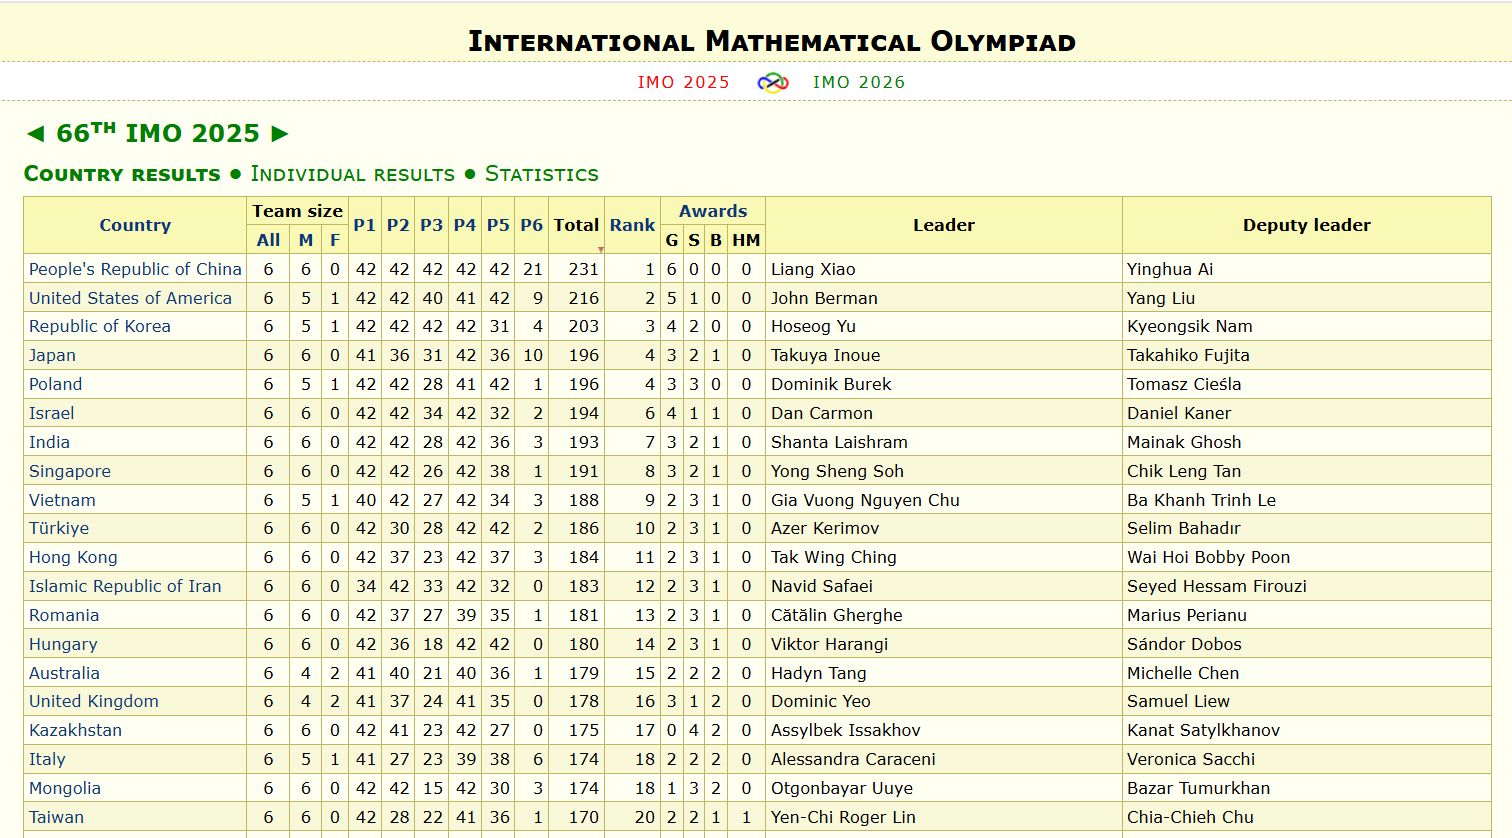Screen dimensions: 1512x838
Task: Click USA's total score 216
Action: pos(583,298)
